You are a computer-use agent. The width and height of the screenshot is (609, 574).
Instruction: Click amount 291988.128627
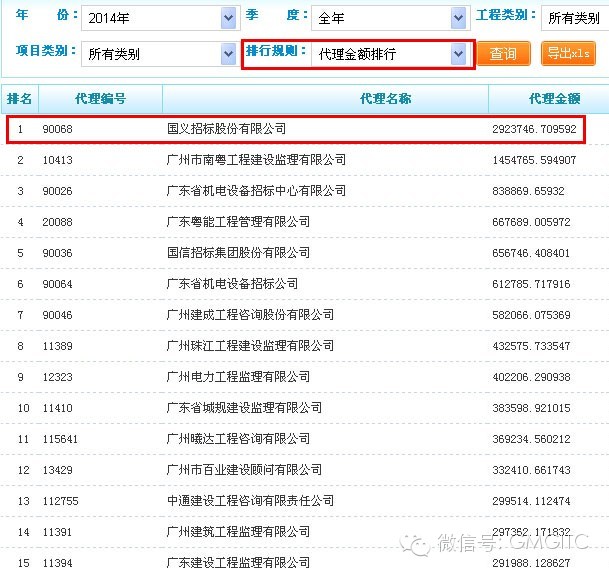(x=532, y=563)
